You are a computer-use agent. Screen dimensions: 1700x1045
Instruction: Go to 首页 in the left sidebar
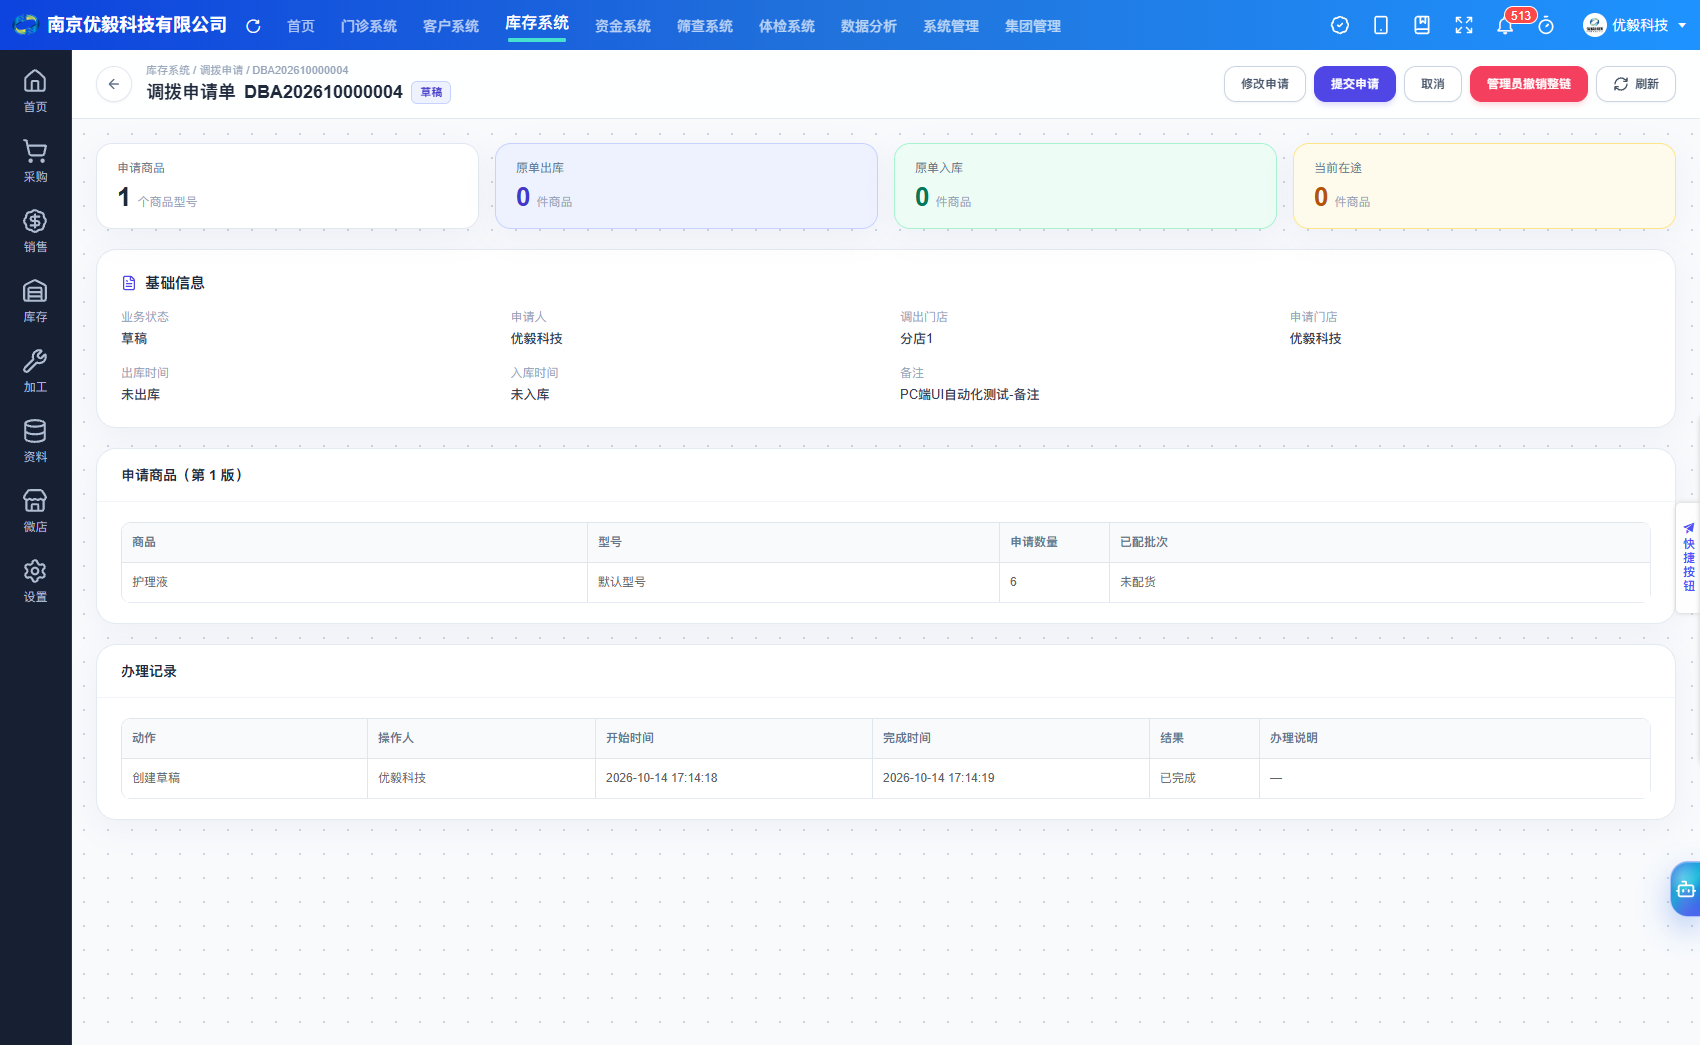[x=35, y=90]
